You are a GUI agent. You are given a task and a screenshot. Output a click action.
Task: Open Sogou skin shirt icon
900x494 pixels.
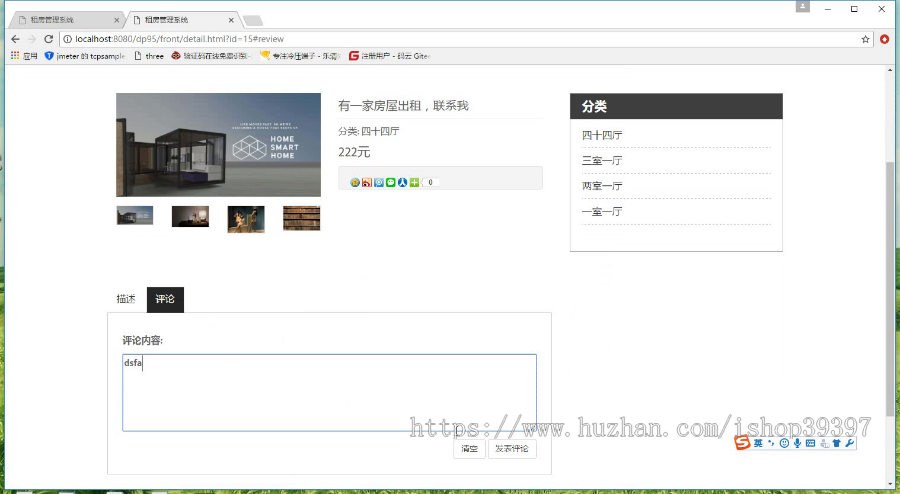click(x=836, y=443)
